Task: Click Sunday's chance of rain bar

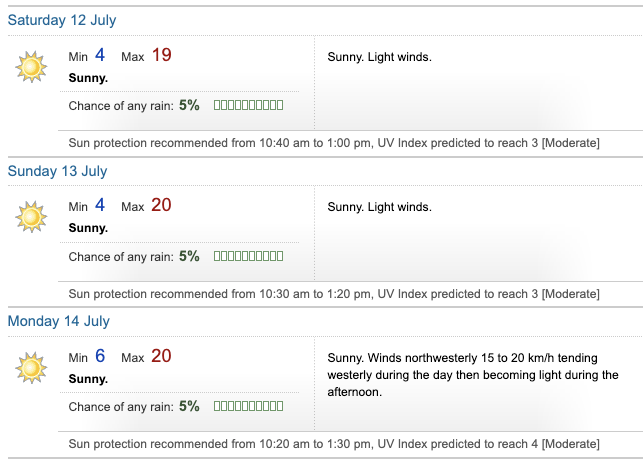Action: point(249,256)
